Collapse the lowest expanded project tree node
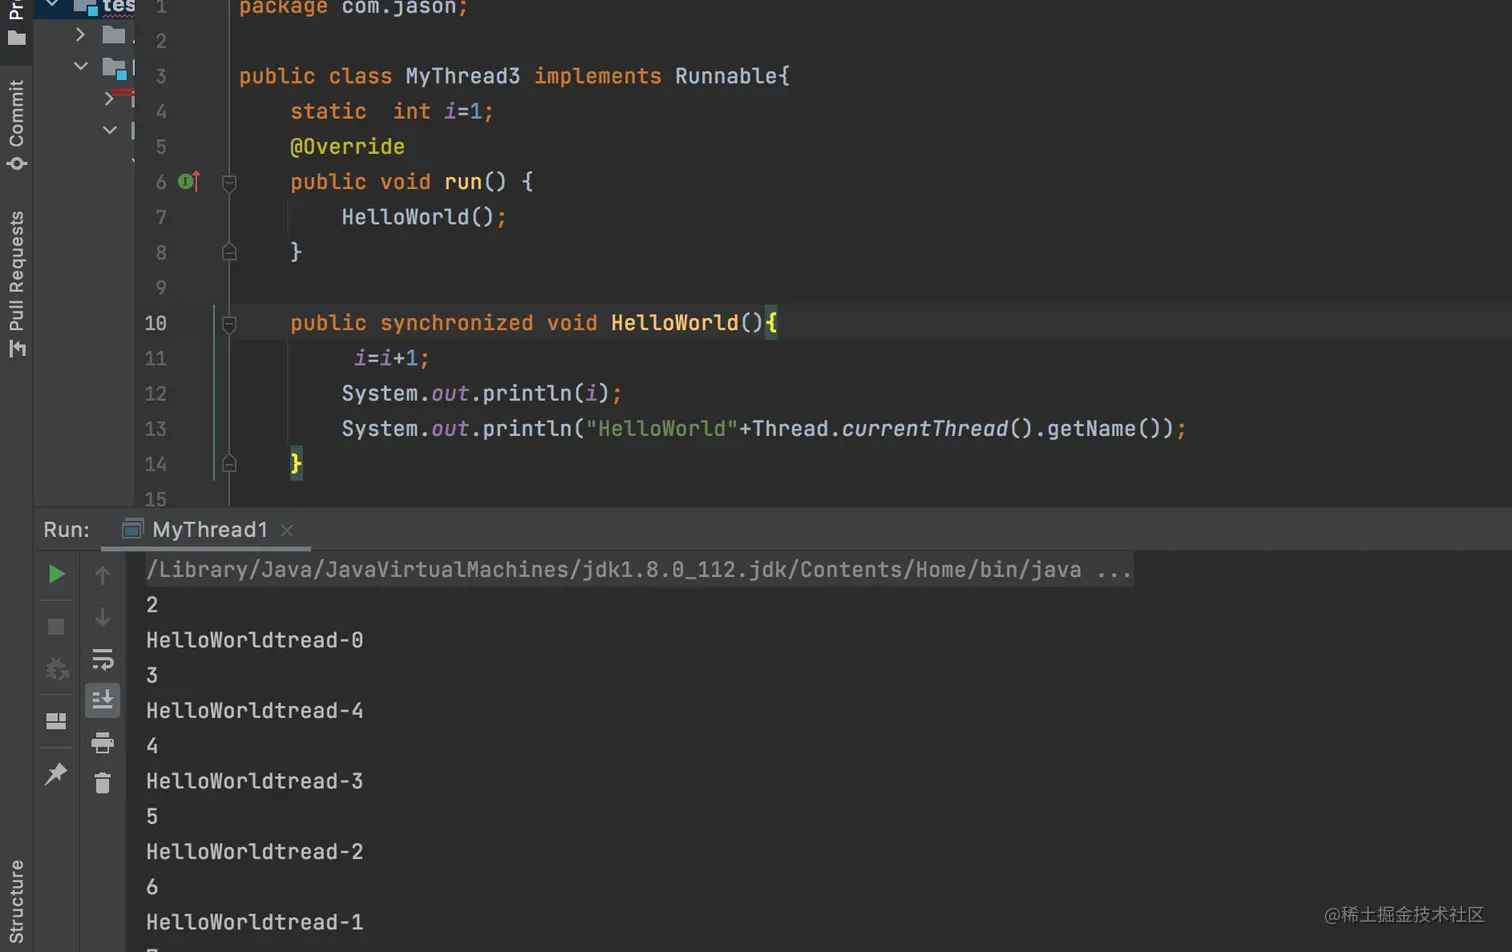Viewport: 1512px width, 952px height. click(x=109, y=130)
